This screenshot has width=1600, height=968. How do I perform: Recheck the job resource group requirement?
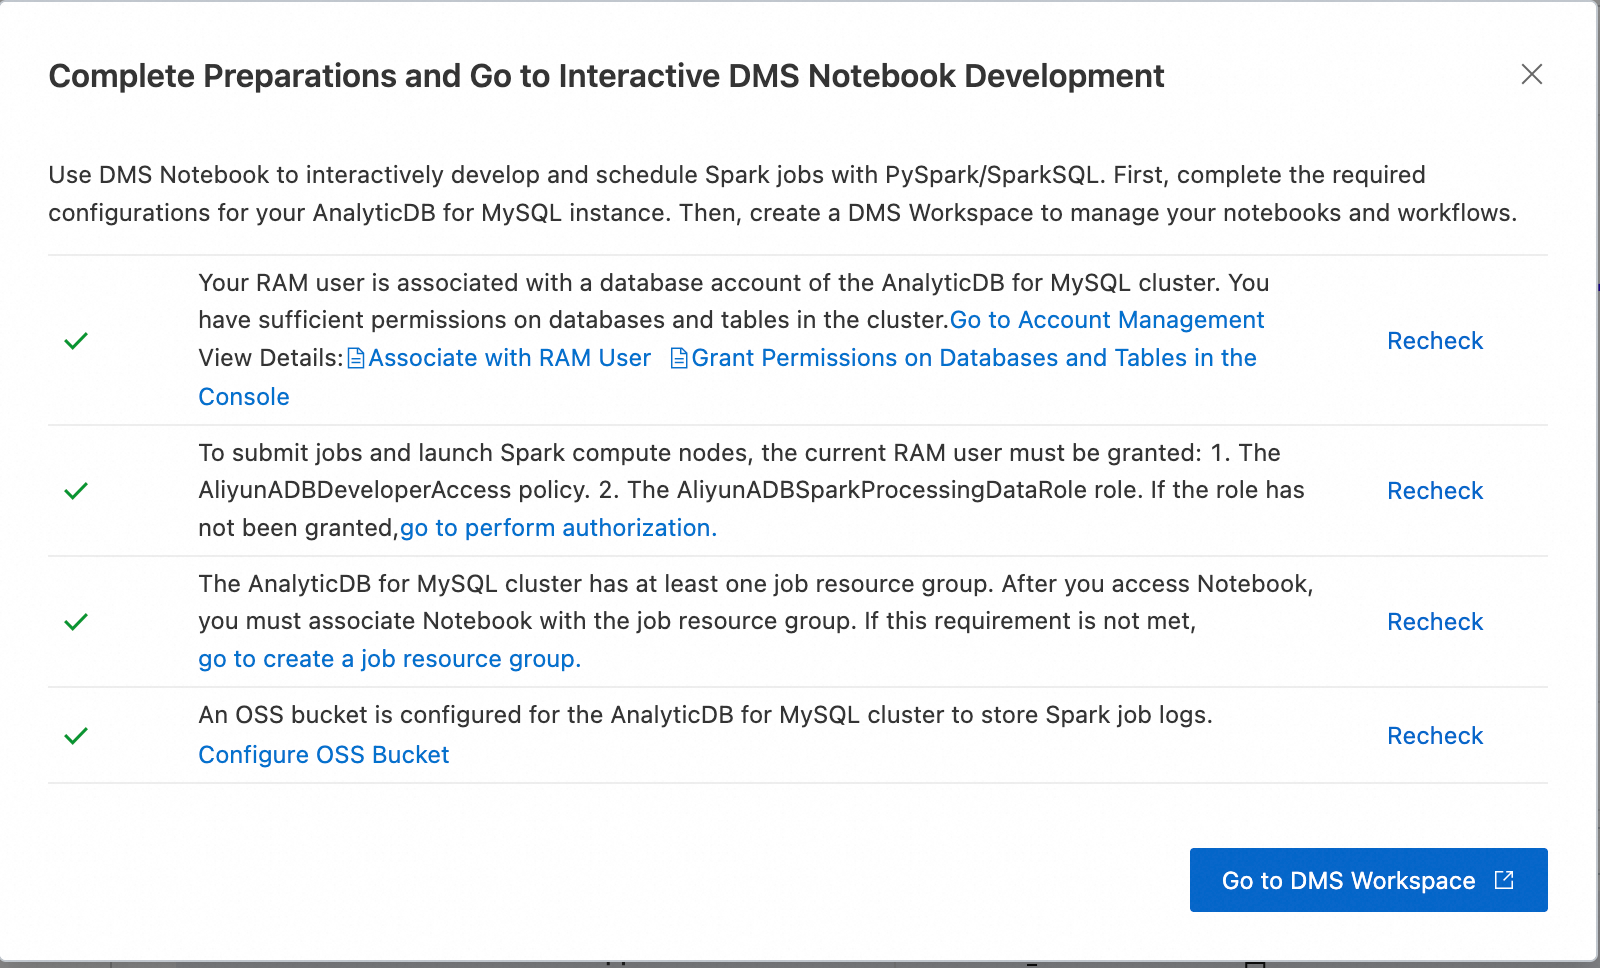click(x=1435, y=622)
